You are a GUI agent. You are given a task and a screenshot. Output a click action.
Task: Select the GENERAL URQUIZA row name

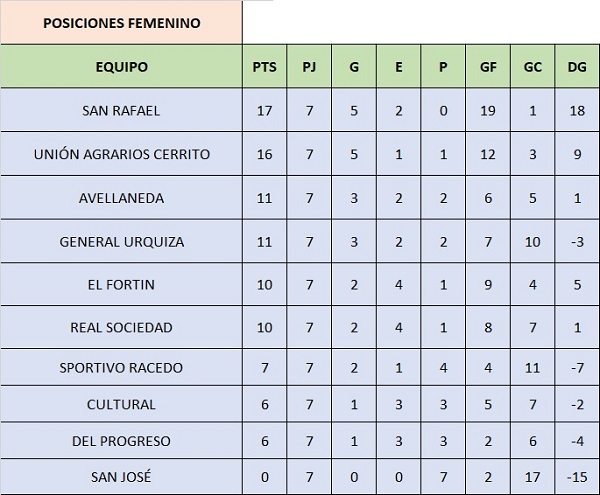click(x=121, y=241)
